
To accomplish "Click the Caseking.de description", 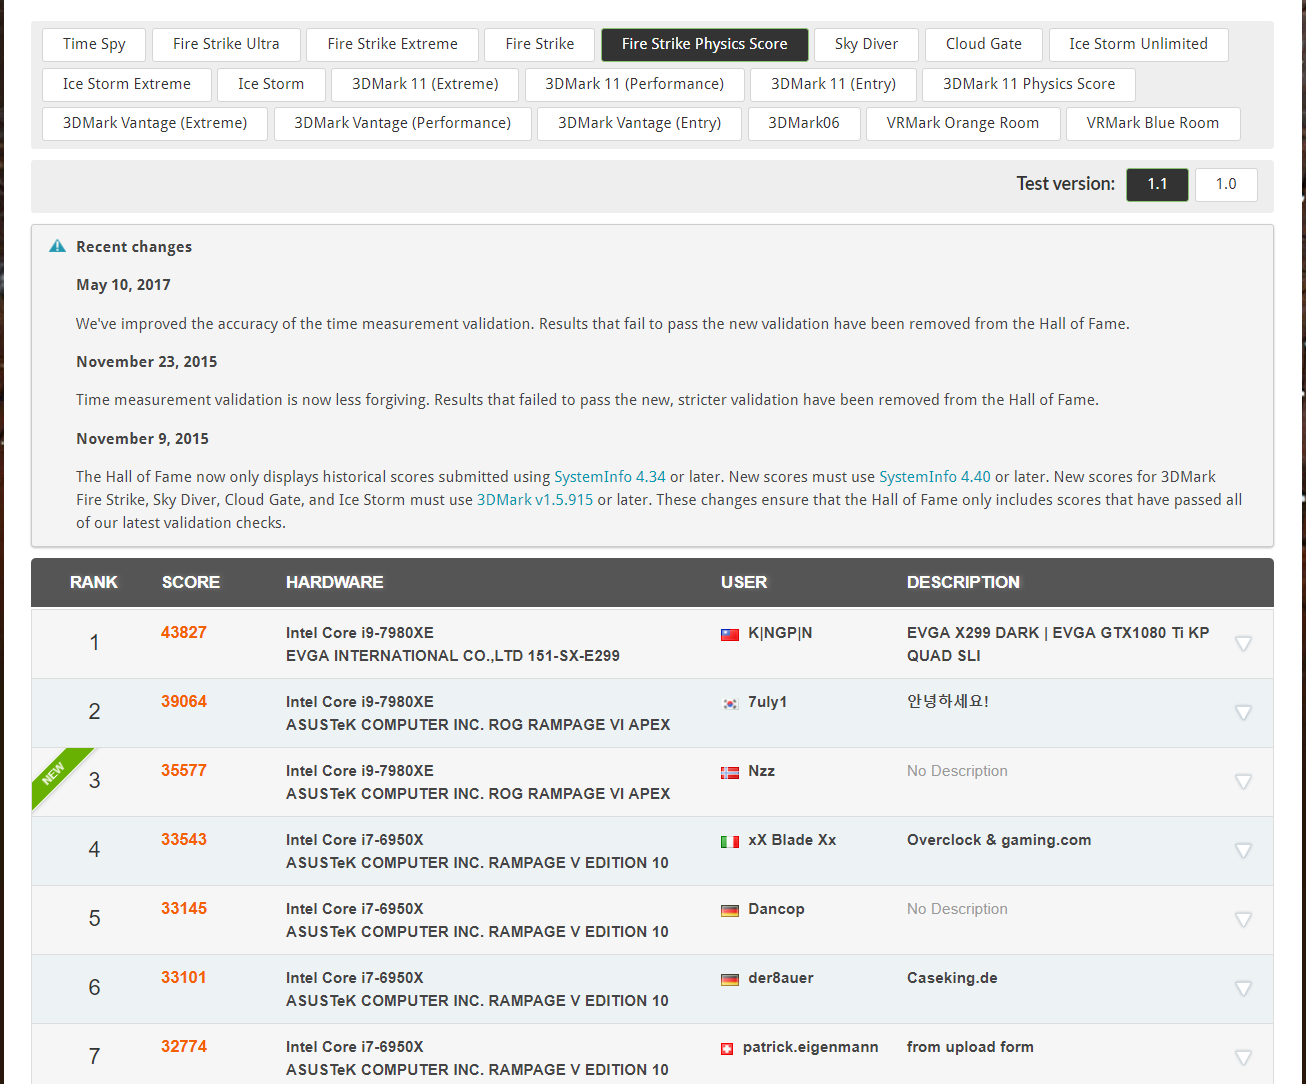I will click(952, 978).
